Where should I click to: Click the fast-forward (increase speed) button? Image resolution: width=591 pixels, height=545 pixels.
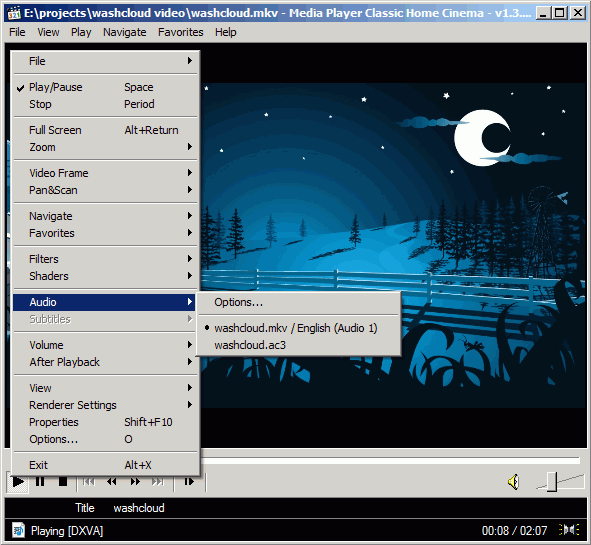point(135,482)
